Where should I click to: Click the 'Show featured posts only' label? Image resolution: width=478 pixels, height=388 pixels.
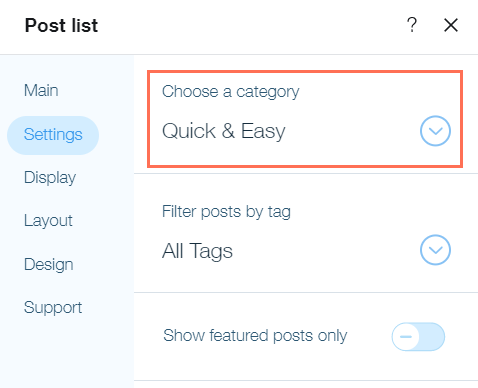(x=255, y=336)
